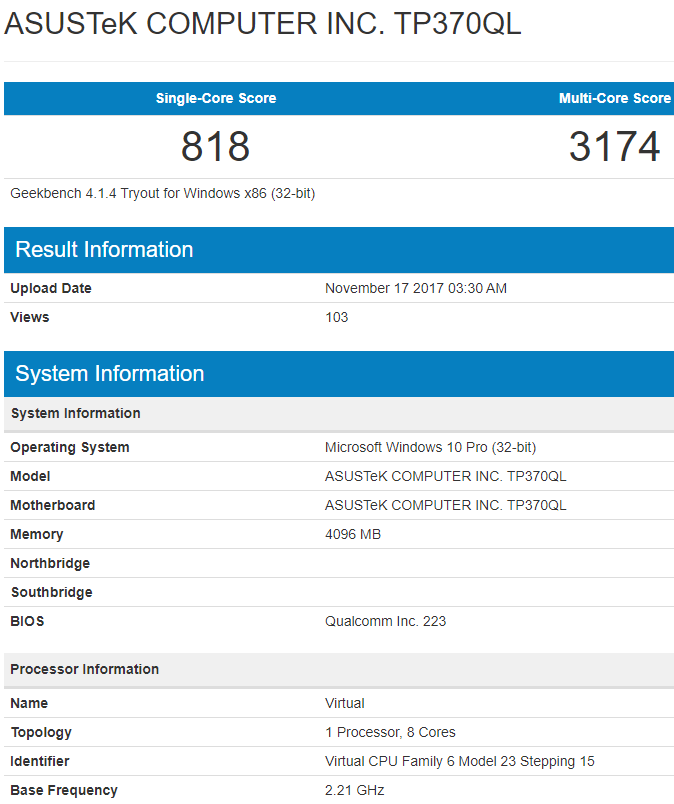This screenshot has height=804, width=674.
Task: Click the gray System Information subheading
Action: pyautogui.click(x=75, y=413)
